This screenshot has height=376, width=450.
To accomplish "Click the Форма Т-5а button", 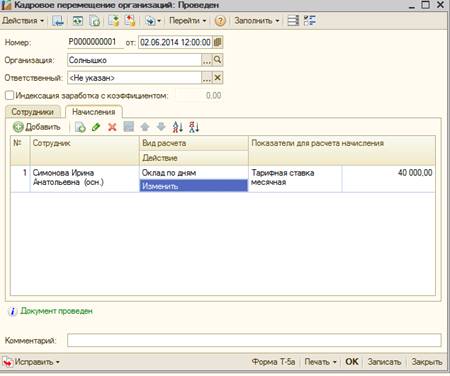I will click(x=273, y=362).
